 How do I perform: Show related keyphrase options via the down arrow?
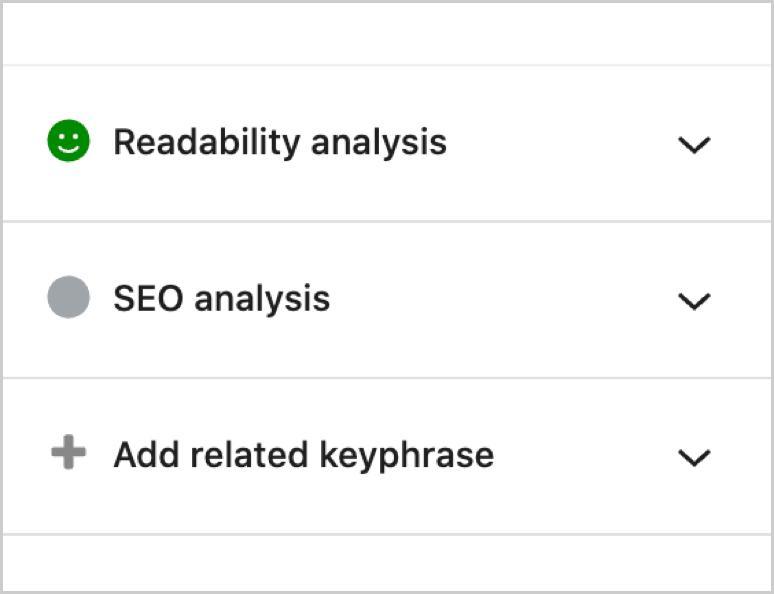[693, 457]
